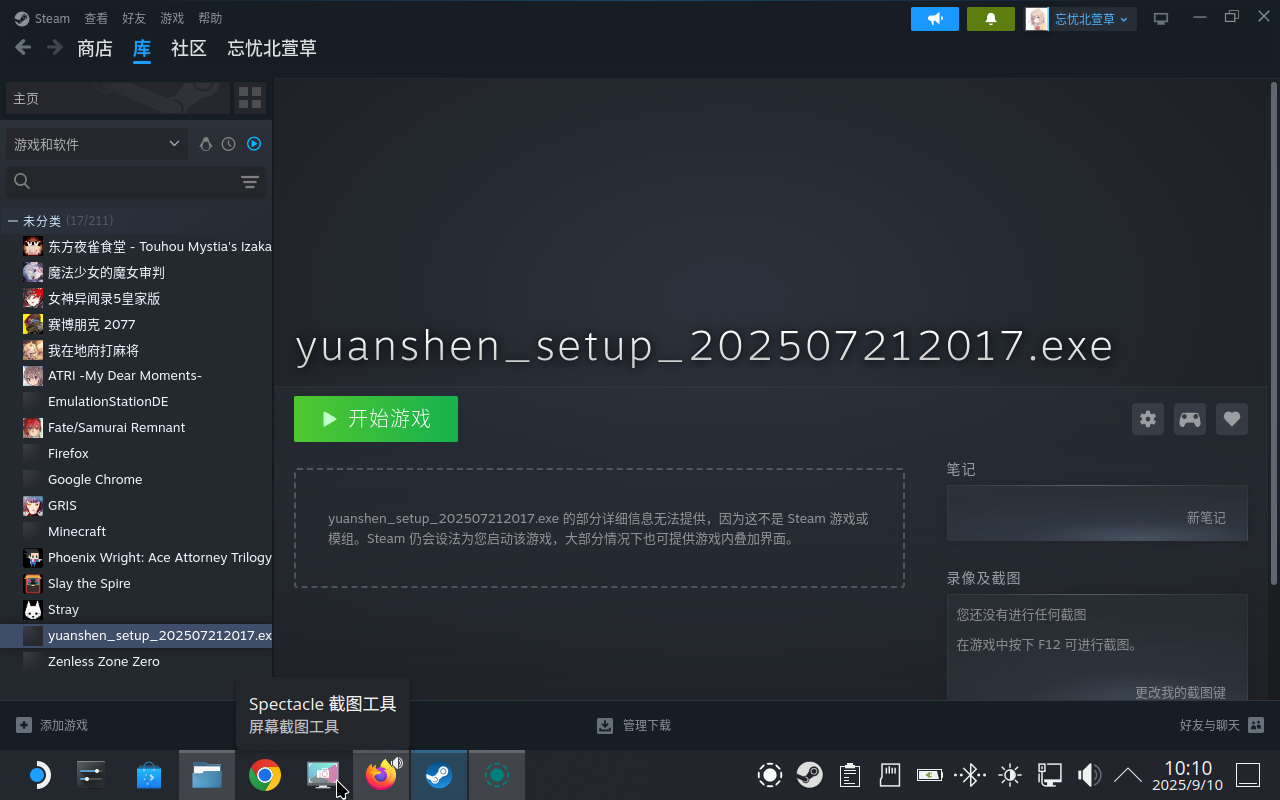
Task: Switch to the 社区 tab
Action: pos(189,48)
